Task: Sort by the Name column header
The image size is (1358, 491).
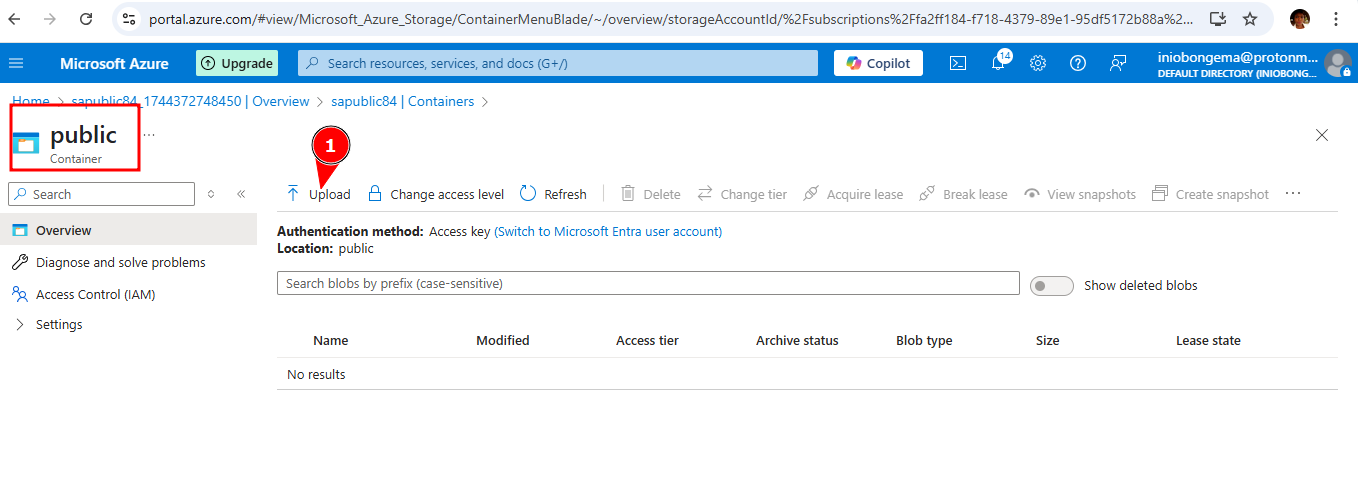Action: (330, 340)
